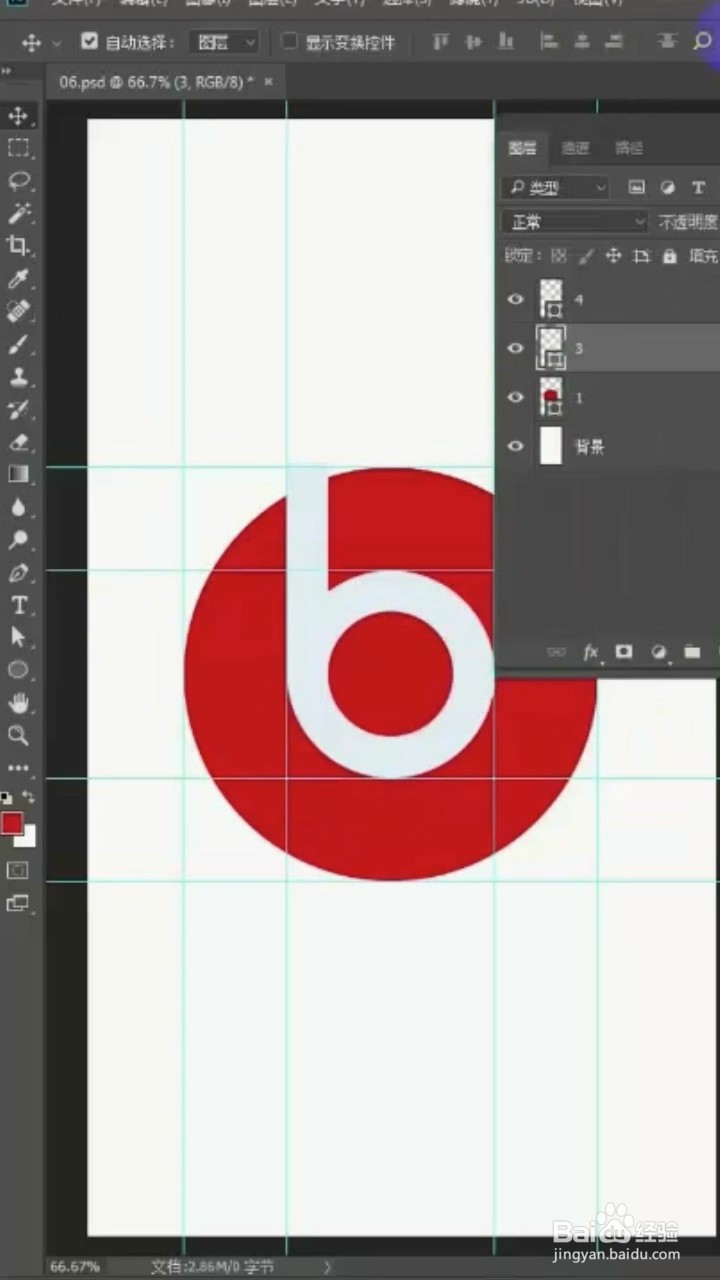Swap foreground and background colors
The width and height of the screenshot is (720, 1280).
pyautogui.click(x=29, y=797)
